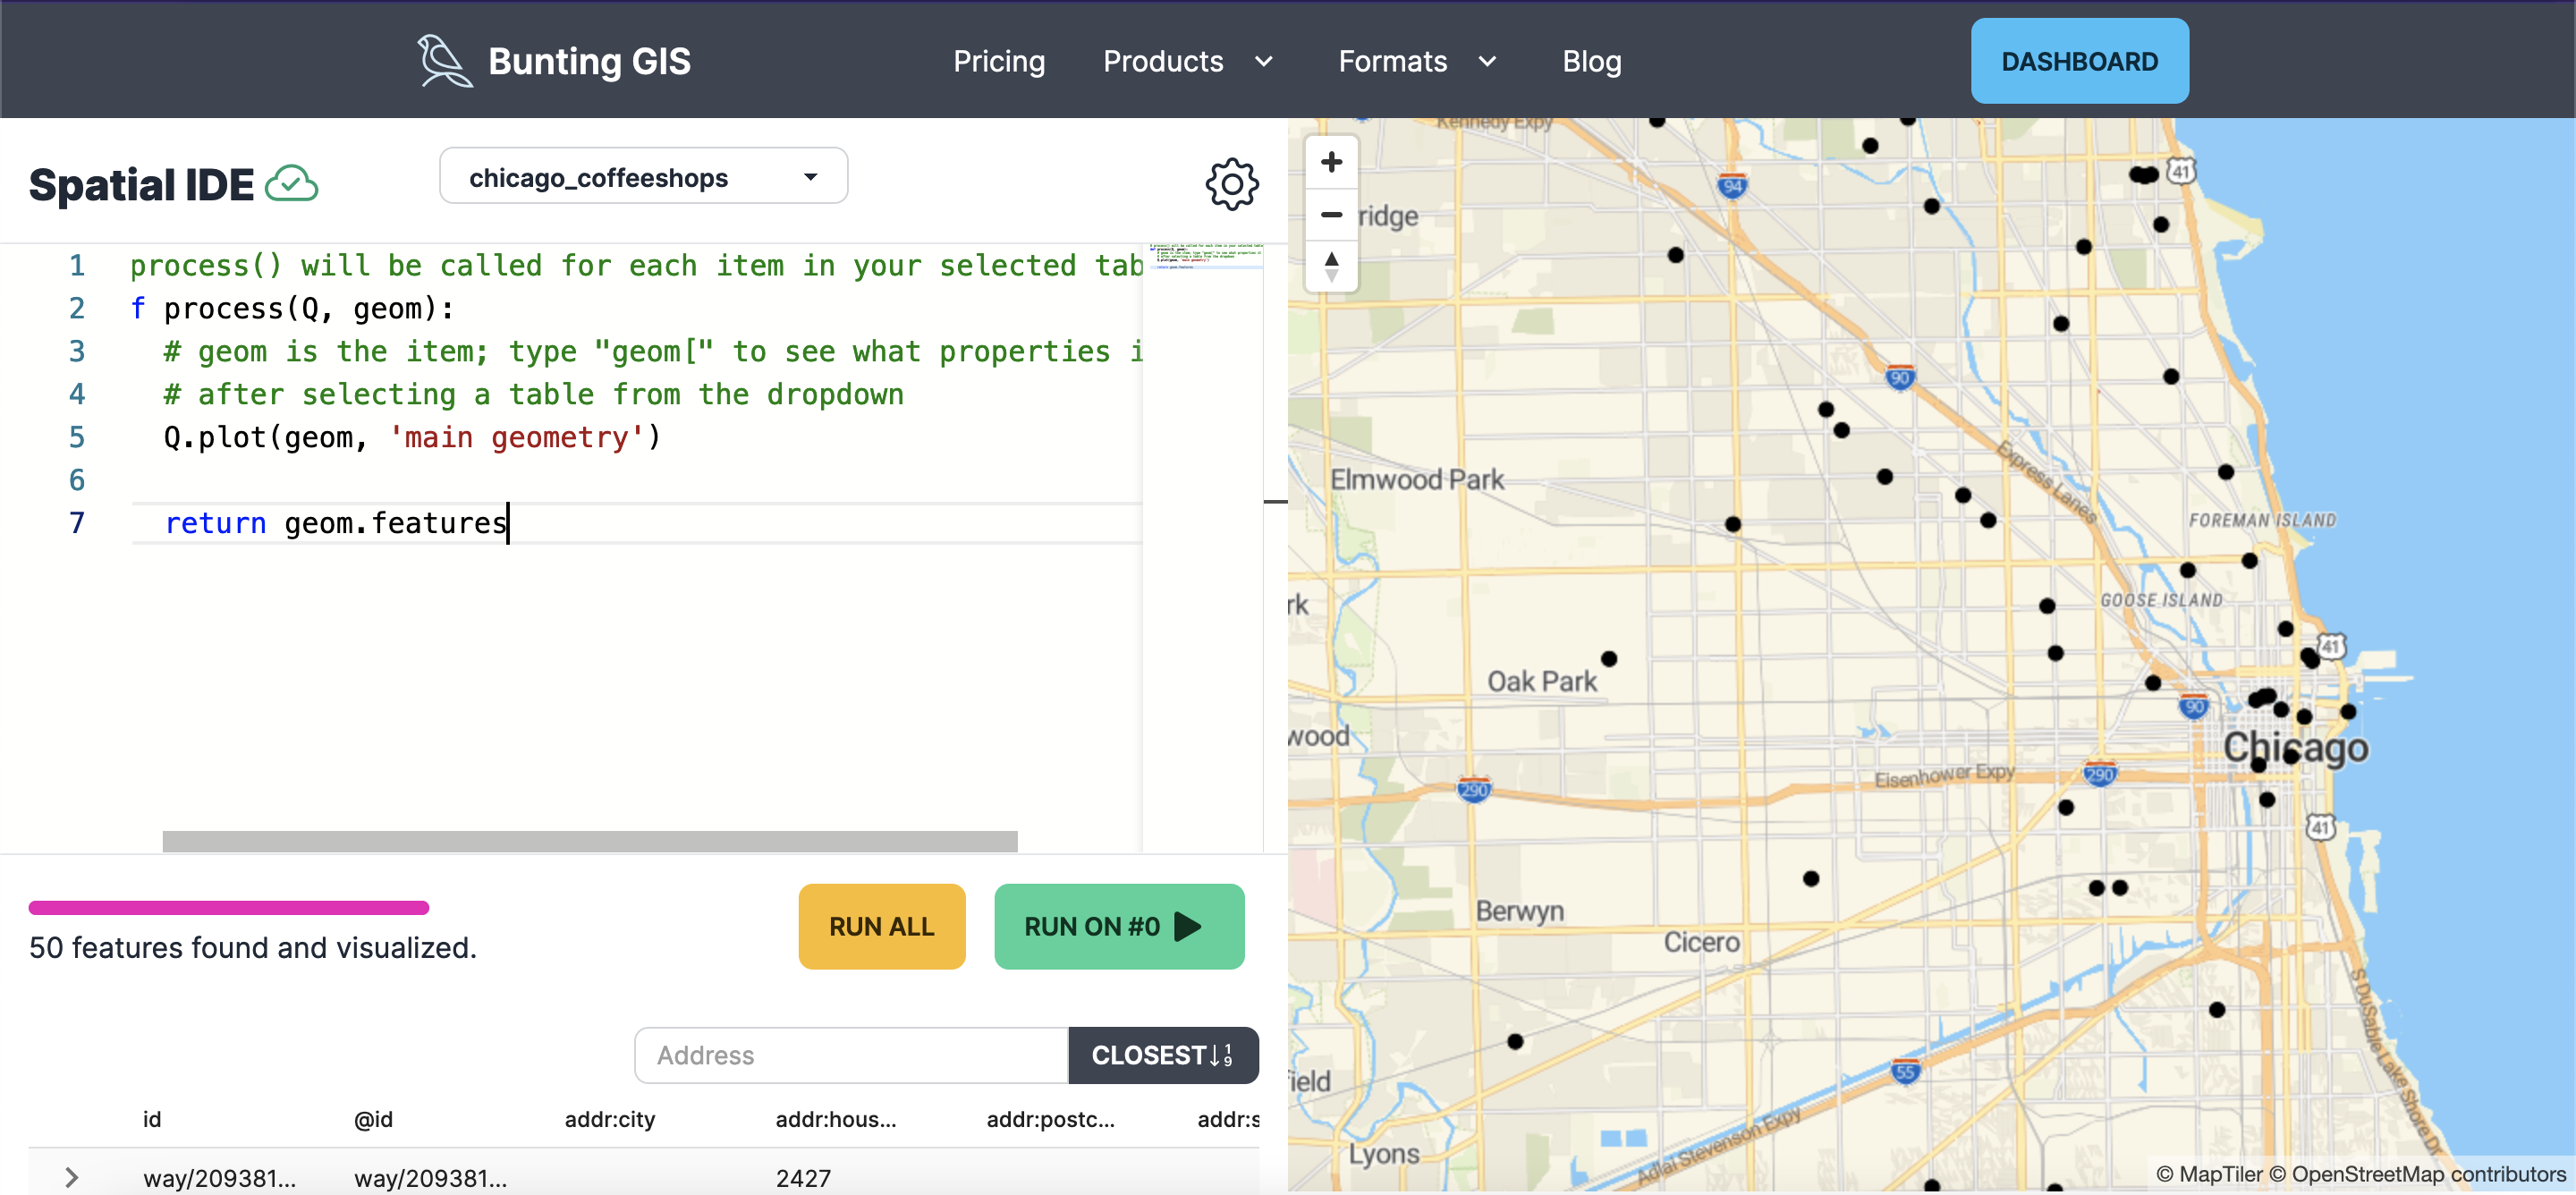The image size is (2576, 1195).
Task: Sort results with the CLOSEST button
Action: click(1162, 1055)
